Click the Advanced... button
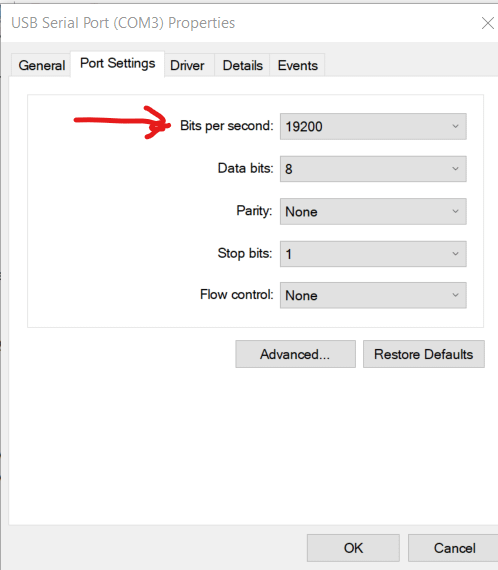The width and height of the screenshot is (498, 570). point(295,354)
